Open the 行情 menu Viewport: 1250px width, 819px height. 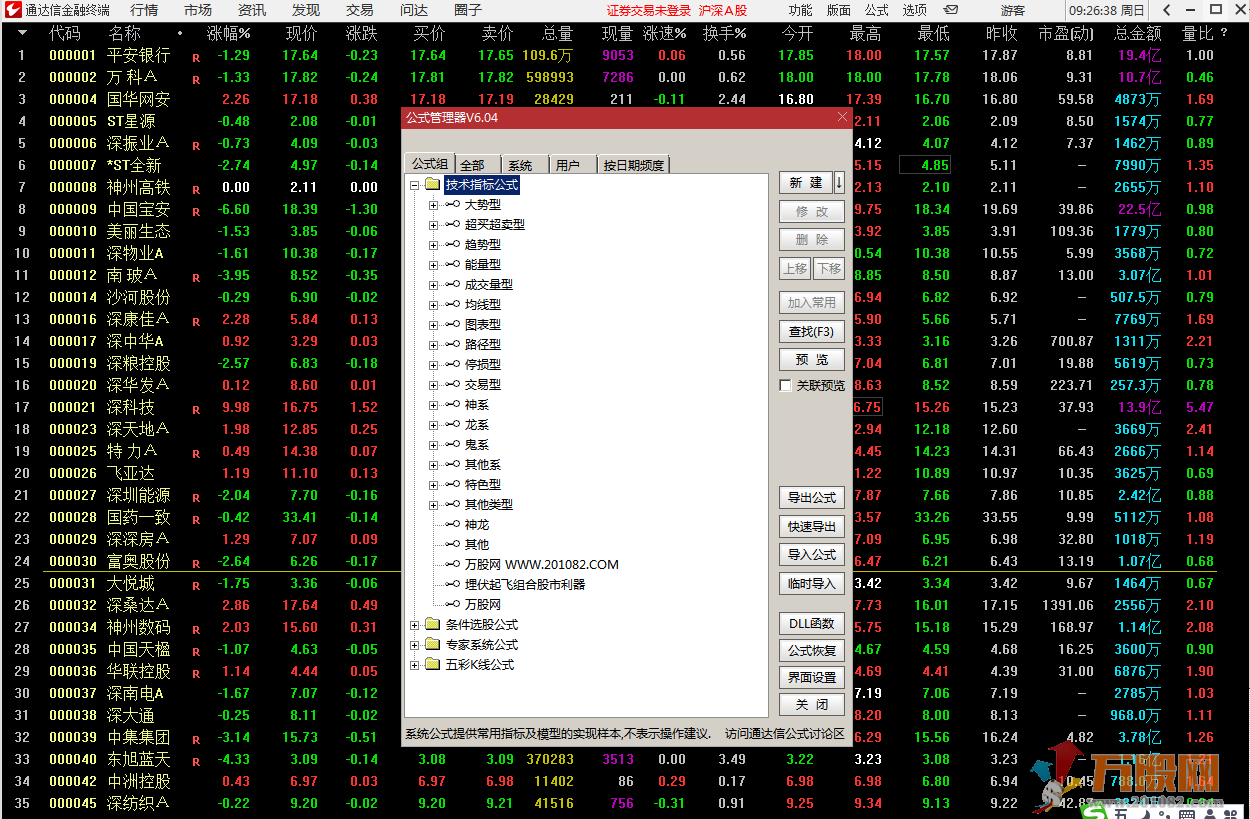click(x=144, y=10)
